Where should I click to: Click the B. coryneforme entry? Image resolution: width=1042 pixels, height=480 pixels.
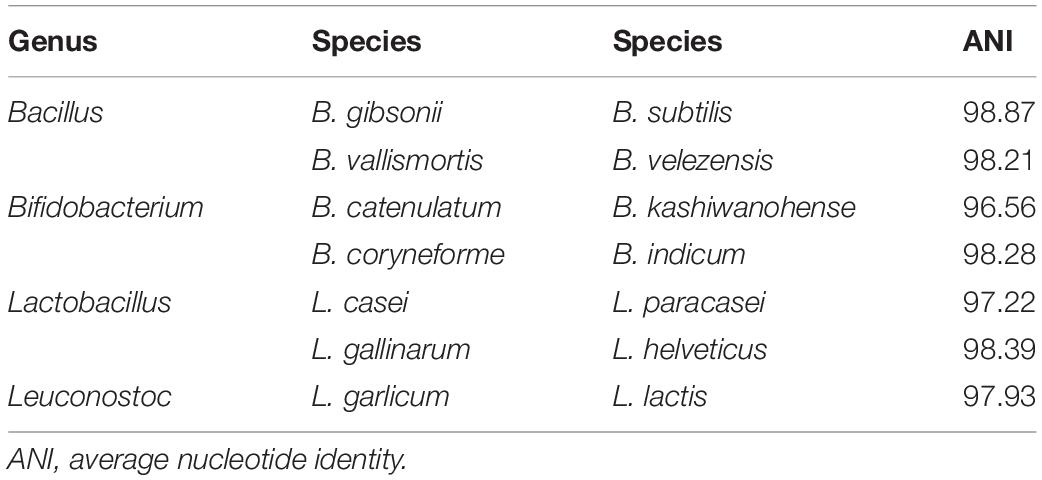point(408,256)
